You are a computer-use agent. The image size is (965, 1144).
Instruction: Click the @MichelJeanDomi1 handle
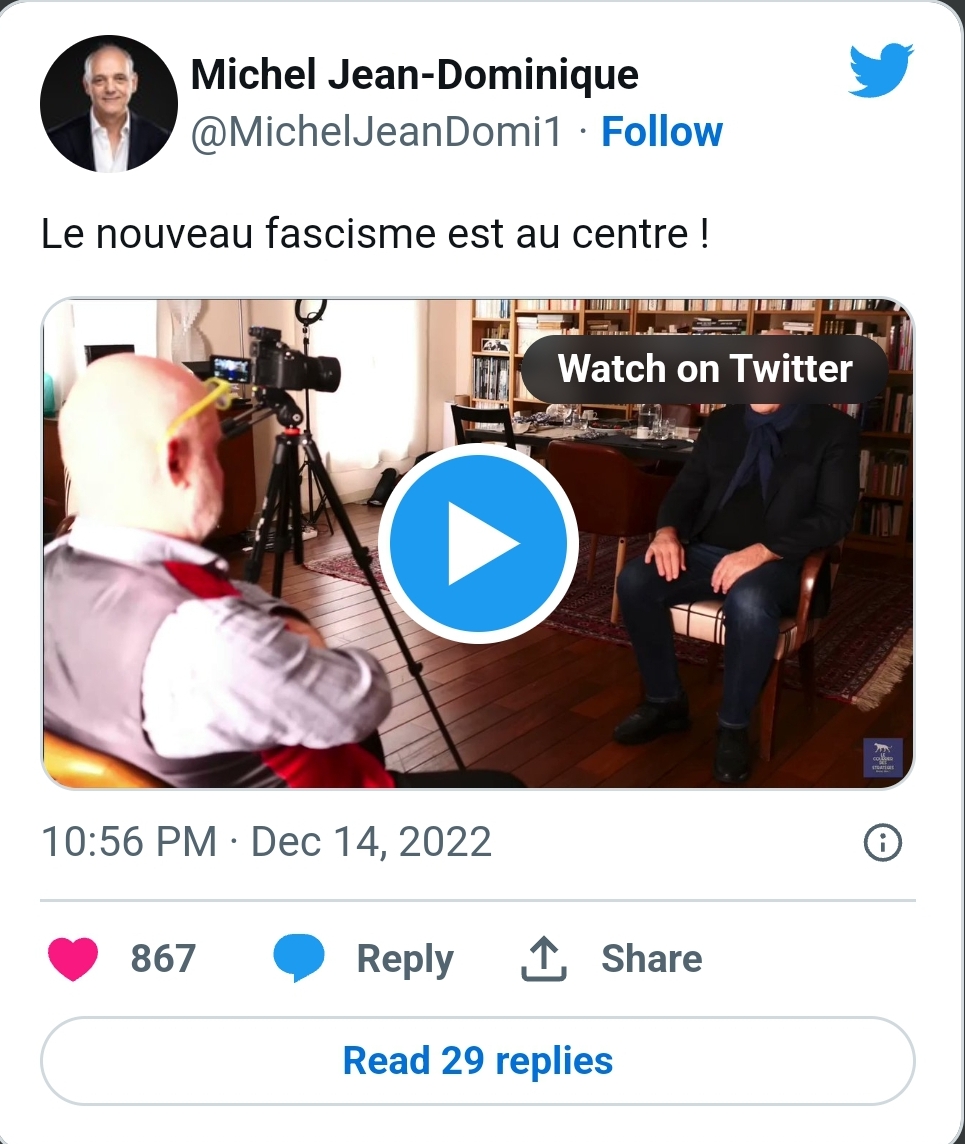377,133
